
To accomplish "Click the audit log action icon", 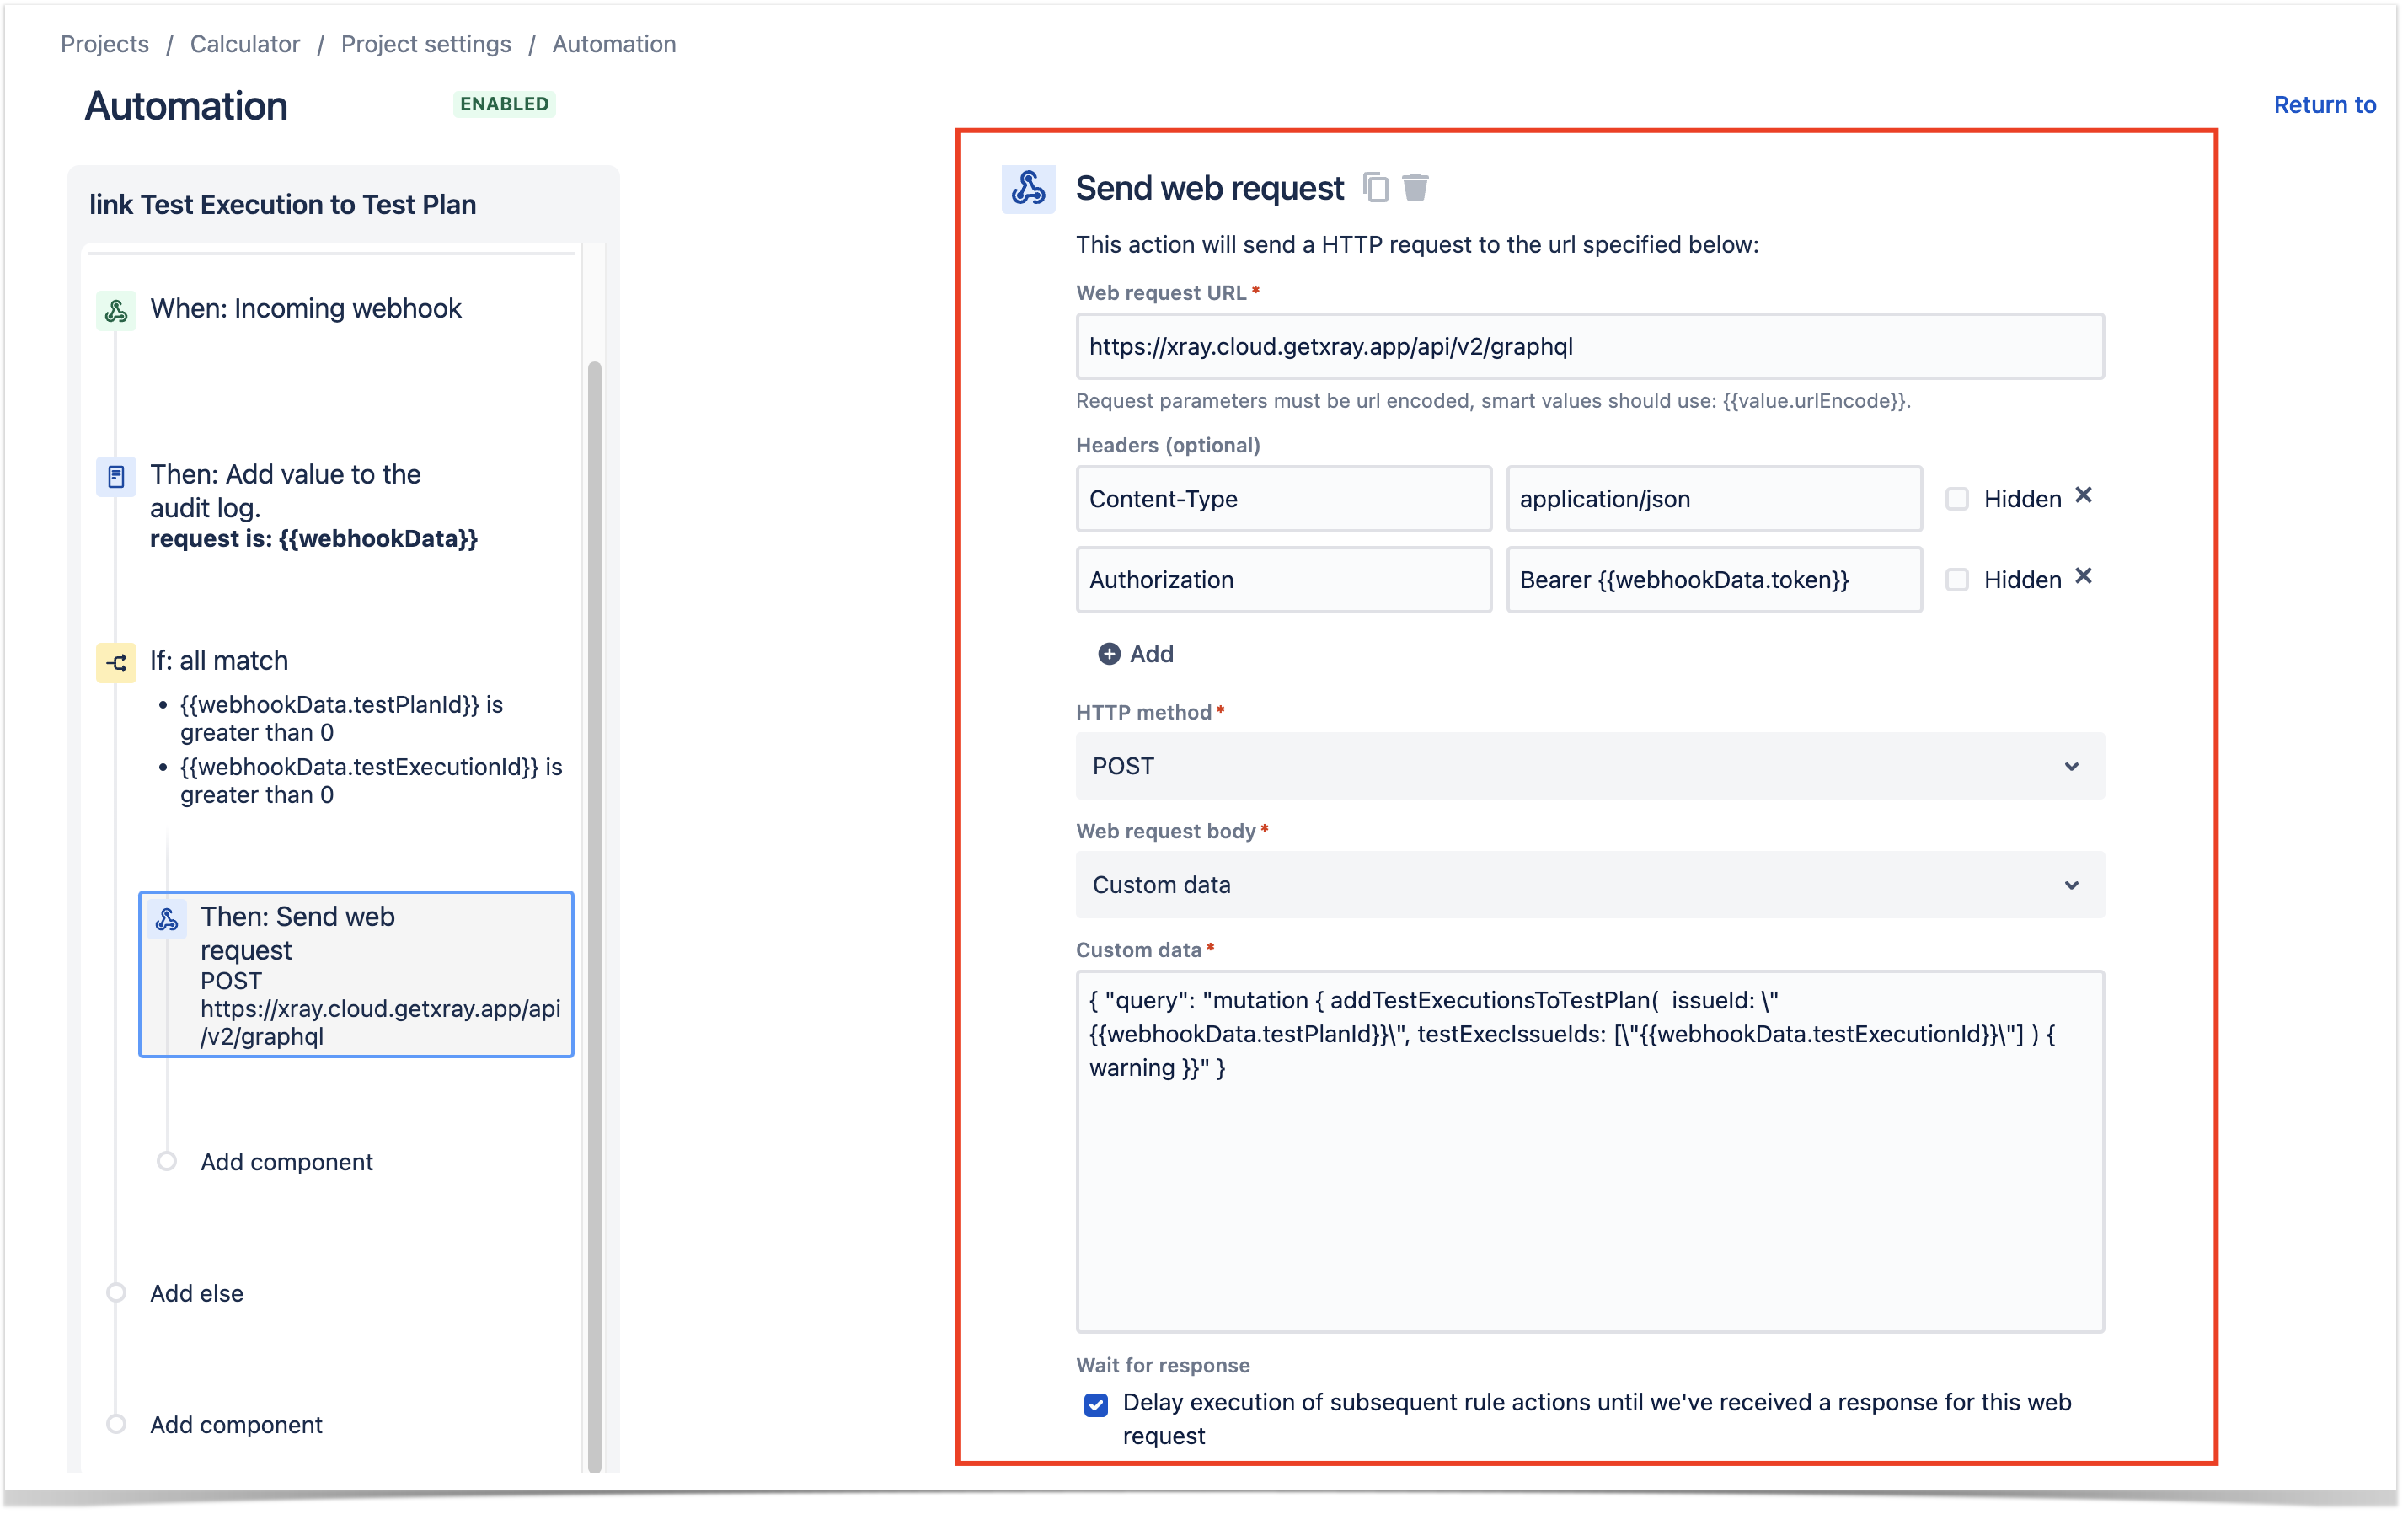I will 116,476.
